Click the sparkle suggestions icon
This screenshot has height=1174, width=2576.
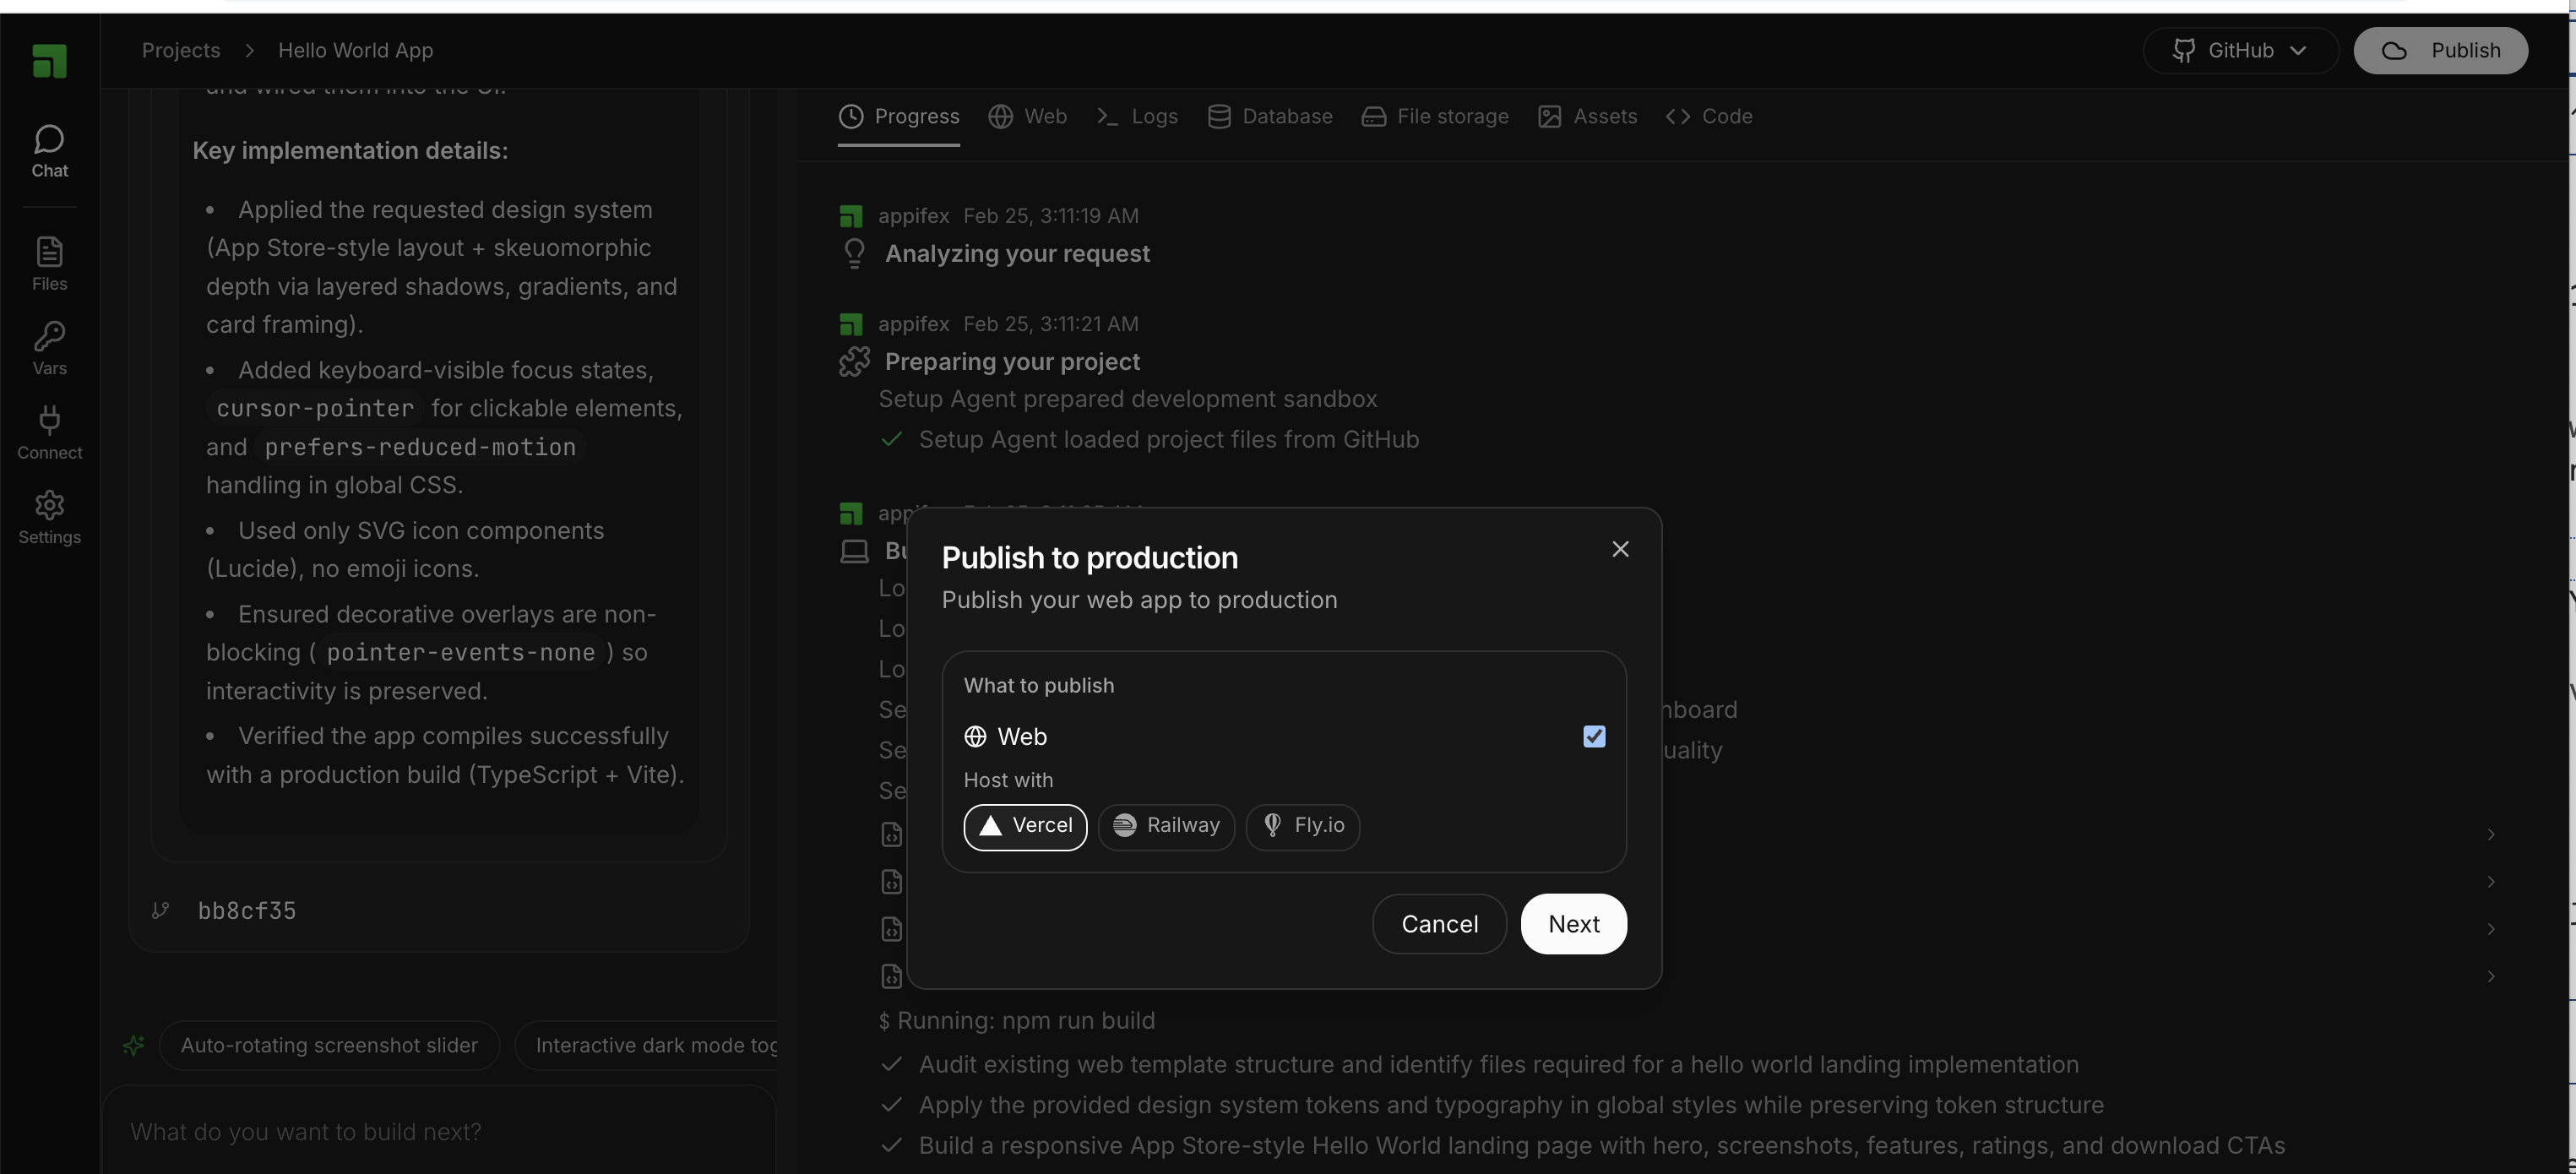[133, 1045]
